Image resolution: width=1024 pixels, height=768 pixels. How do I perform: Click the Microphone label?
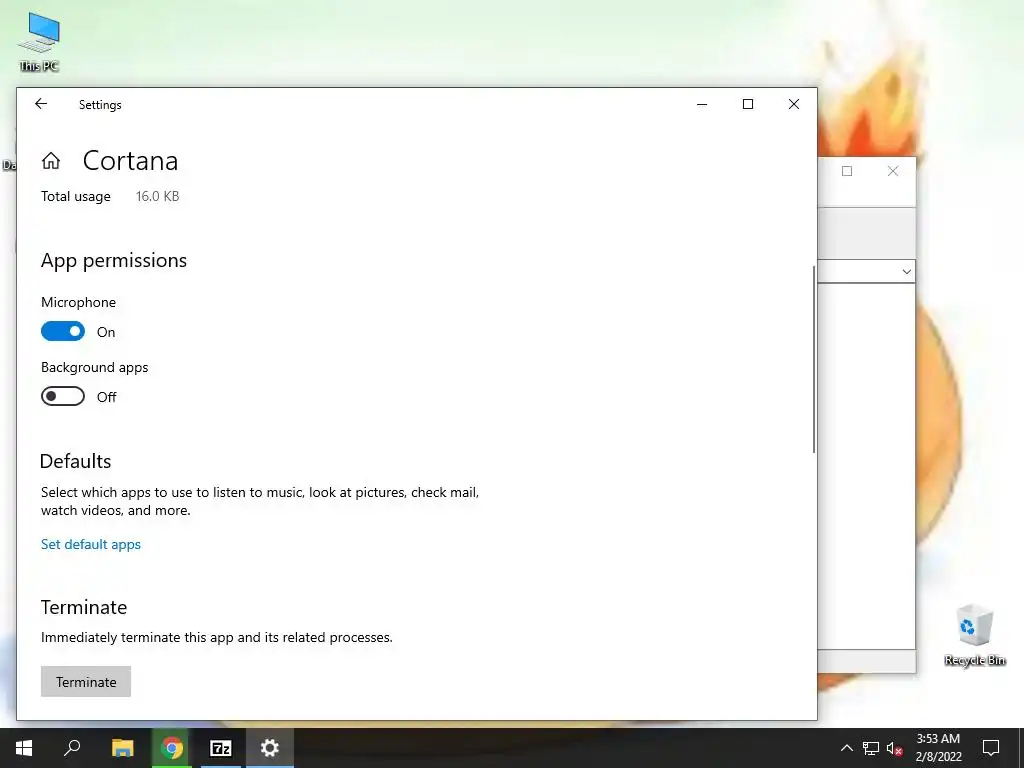pos(78,302)
